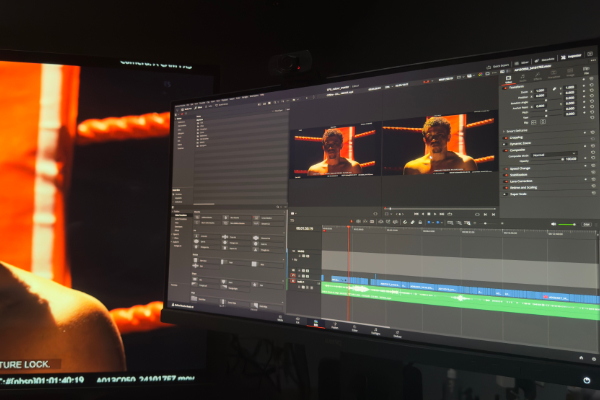Click the Flip Vertical icon
600x400 pixels.
tap(543, 121)
